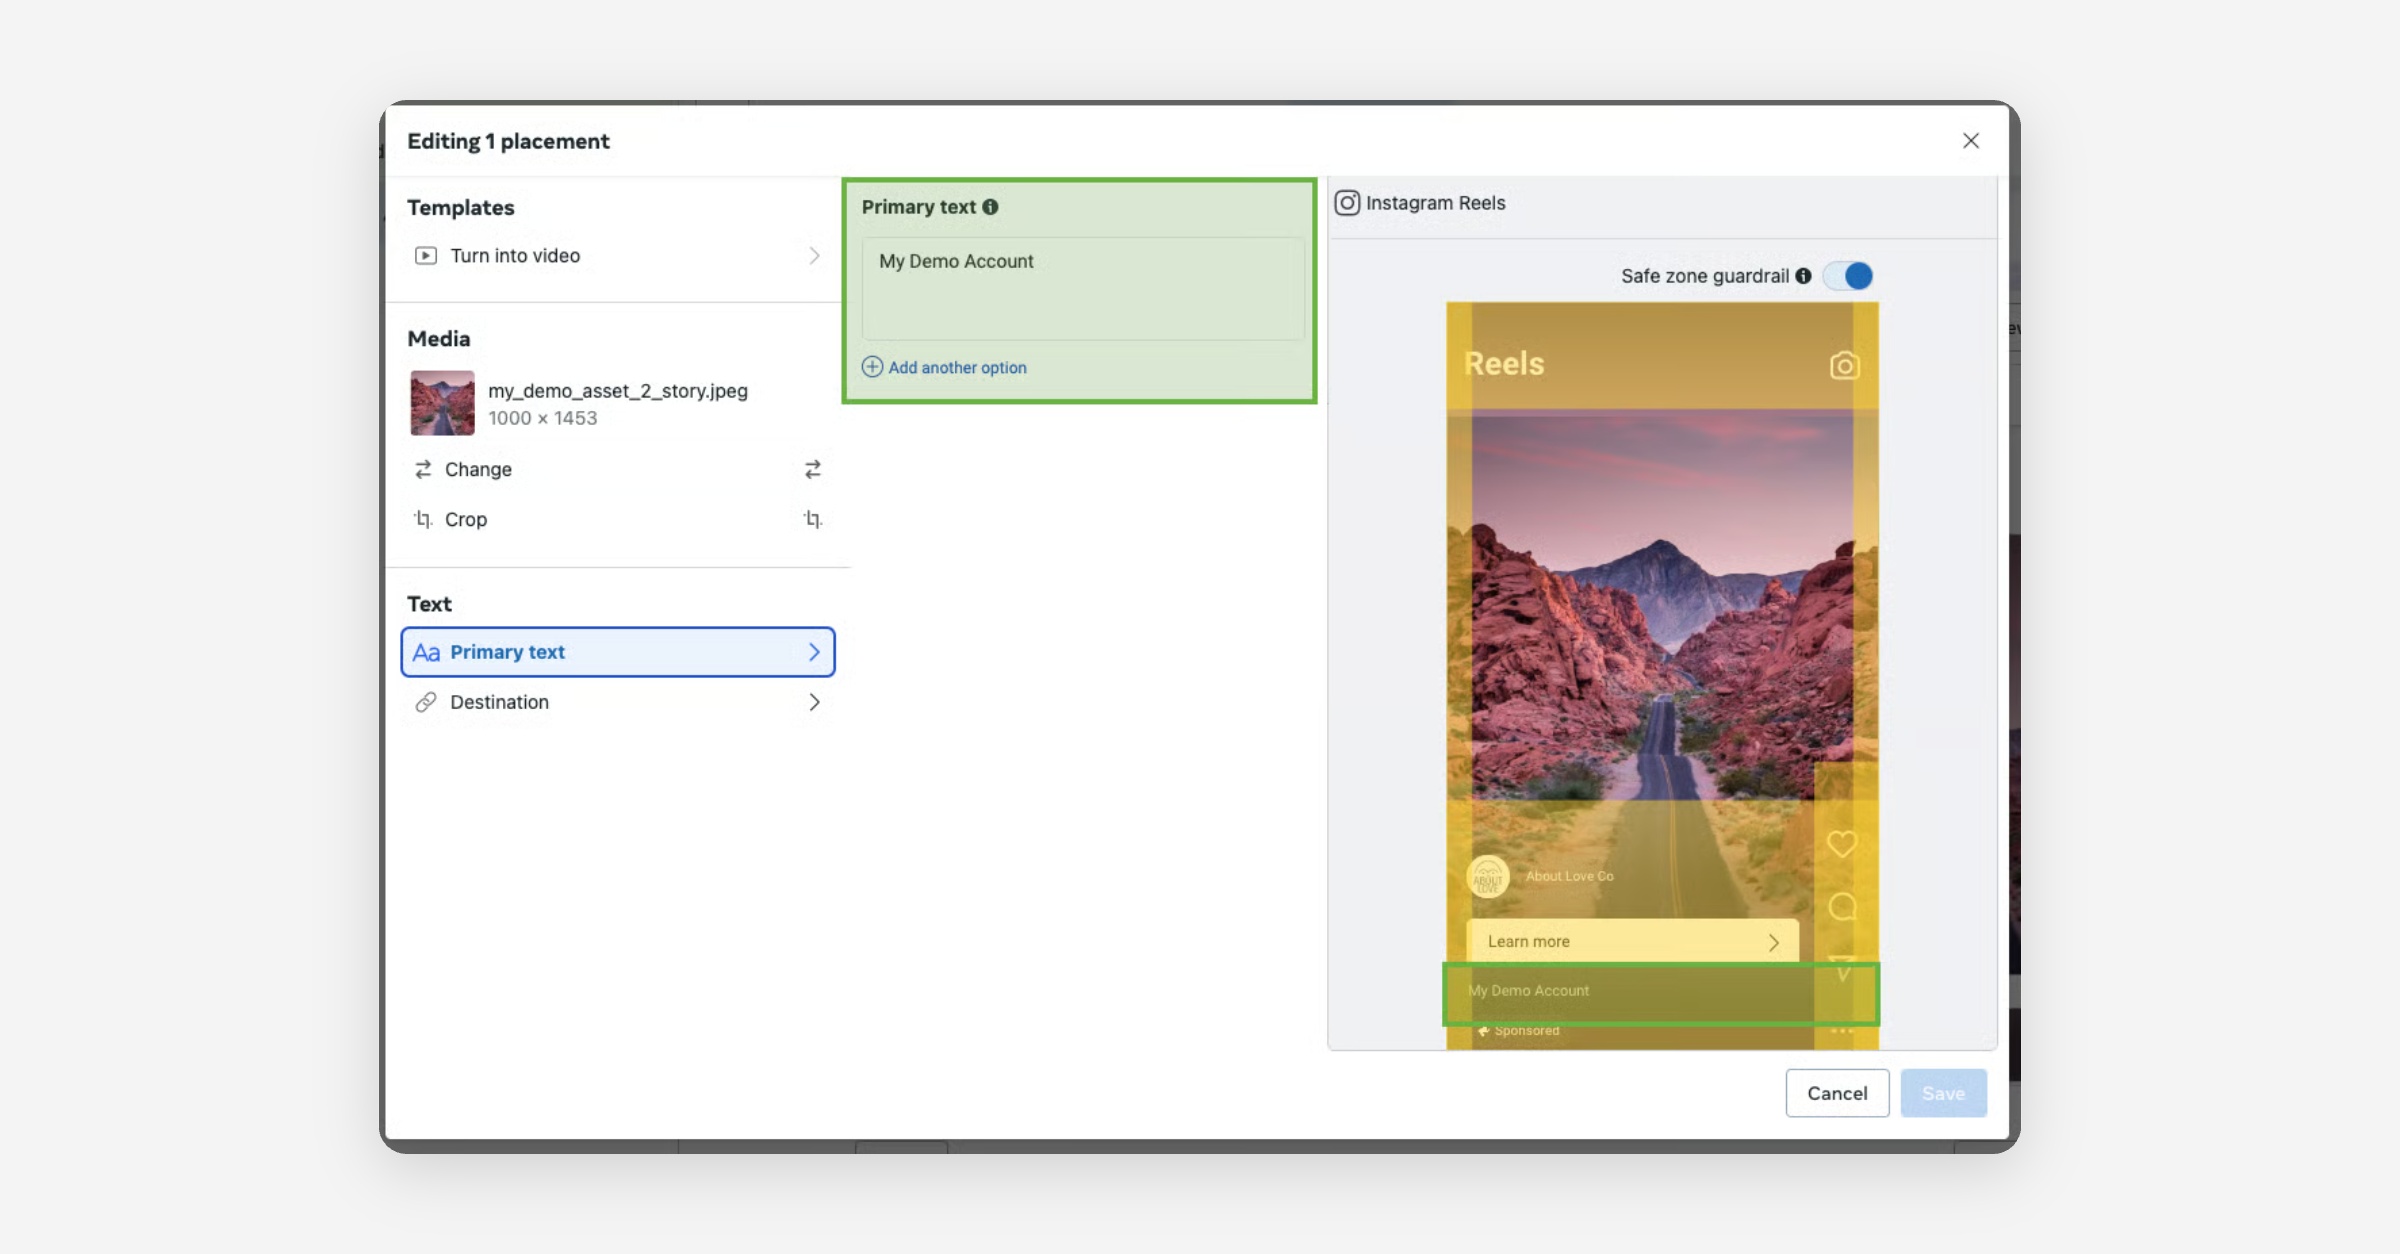Click the heart icon in Reels preview
Screen dimensions: 2400x1254
tap(1841, 844)
